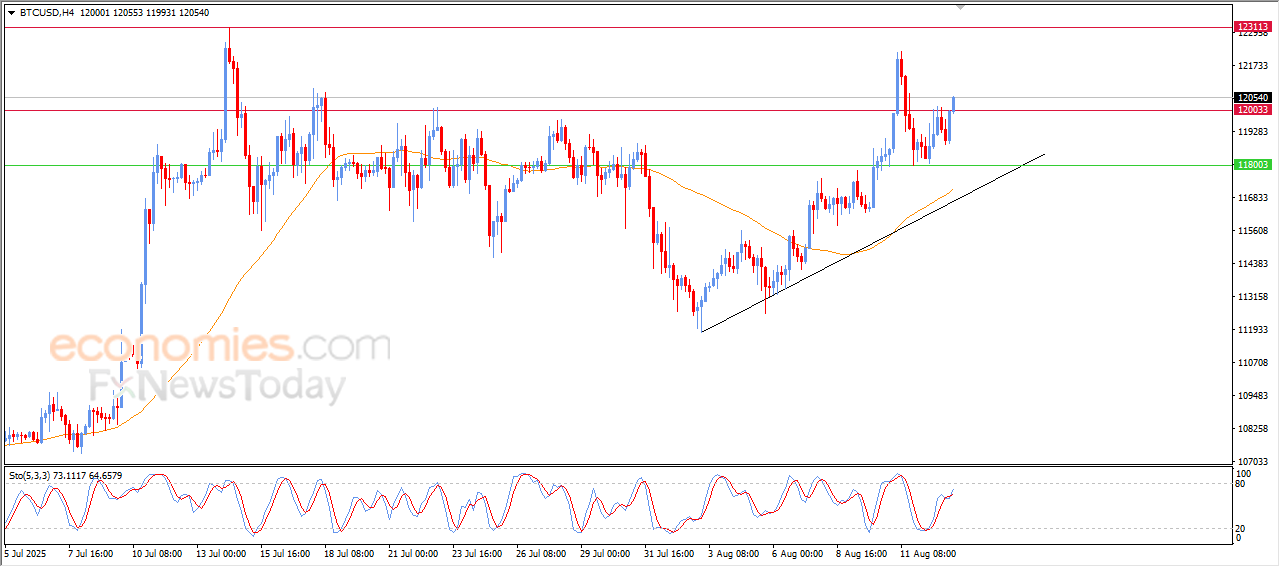Click the 109483 price axis value
1280x567 pixels.
tap(1253, 396)
